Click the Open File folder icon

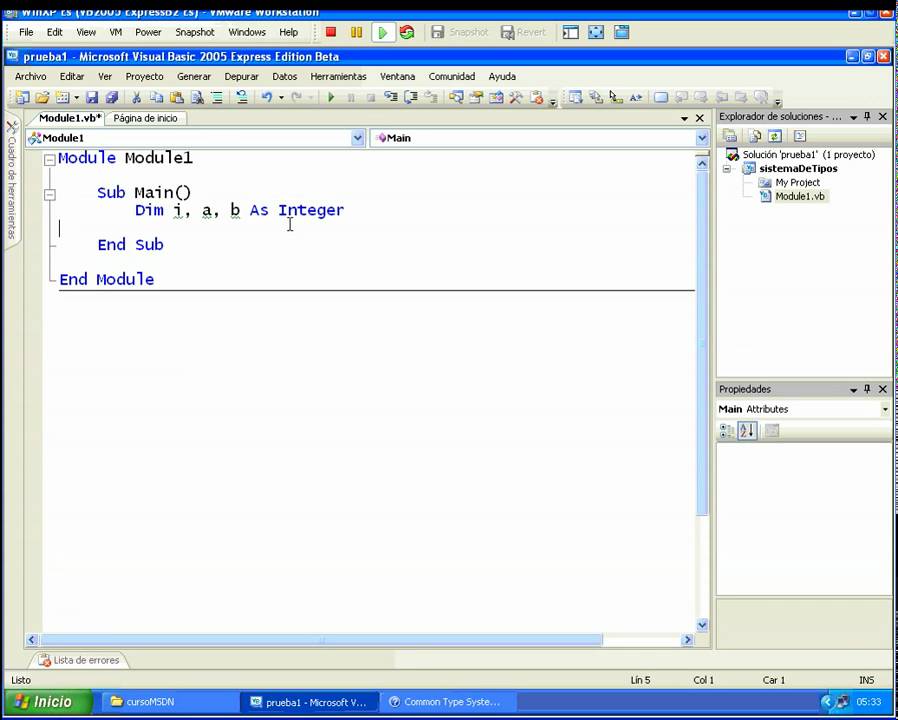pyautogui.click(x=42, y=97)
